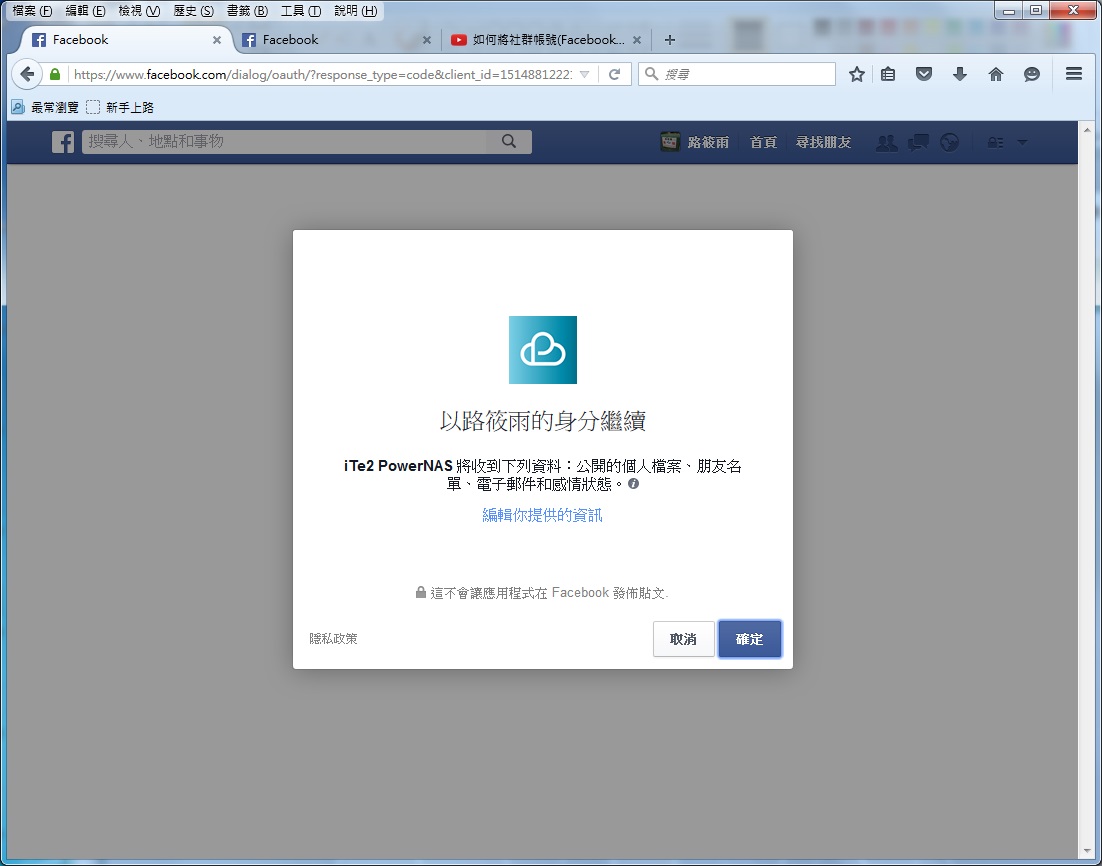Open the 檔案 (F) menu
This screenshot has height=866, width=1102.
pos(32,11)
